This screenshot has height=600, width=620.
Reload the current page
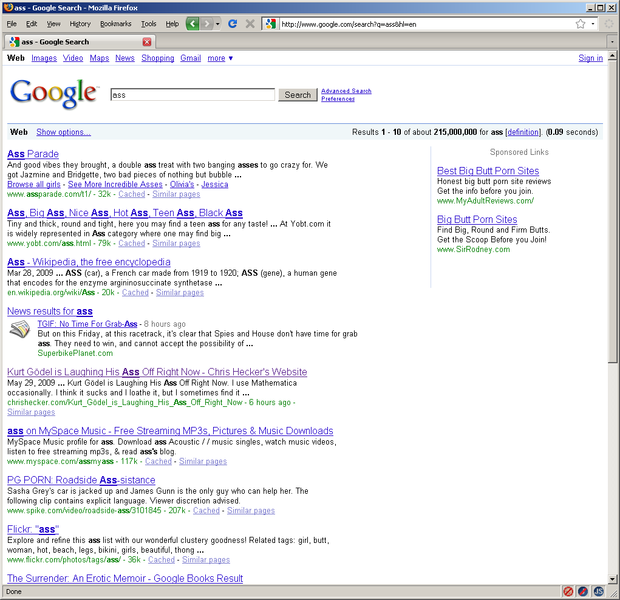pos(232,23)
